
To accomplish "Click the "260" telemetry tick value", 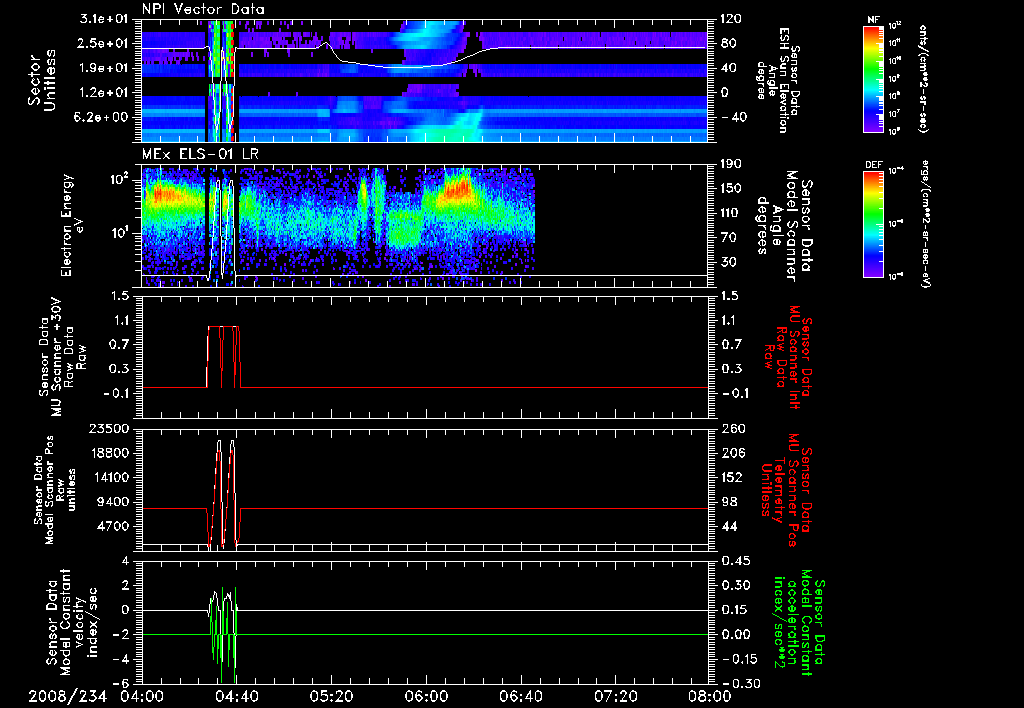I will 731,429.
